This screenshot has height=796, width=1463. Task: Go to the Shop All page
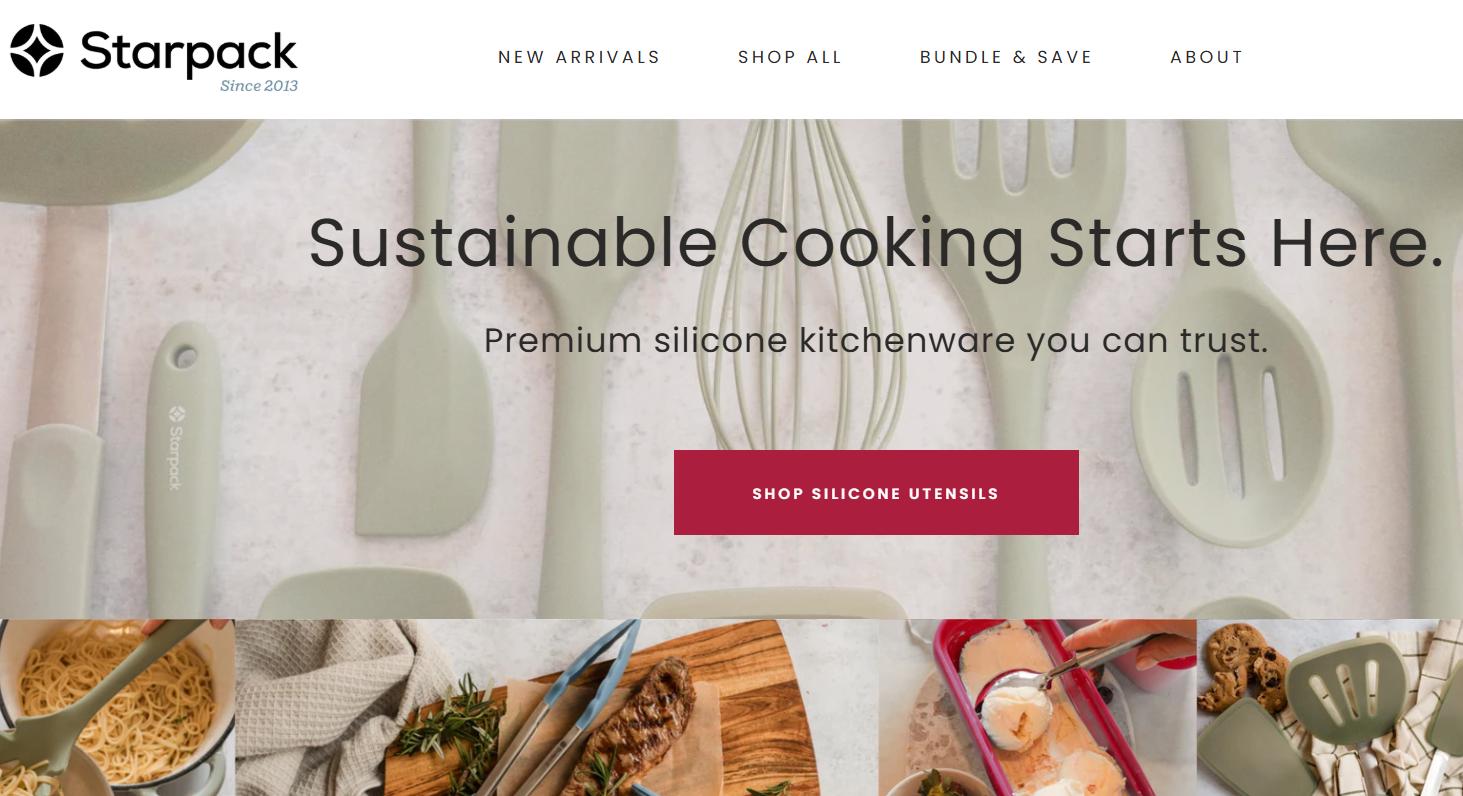[x=790, y=57]
